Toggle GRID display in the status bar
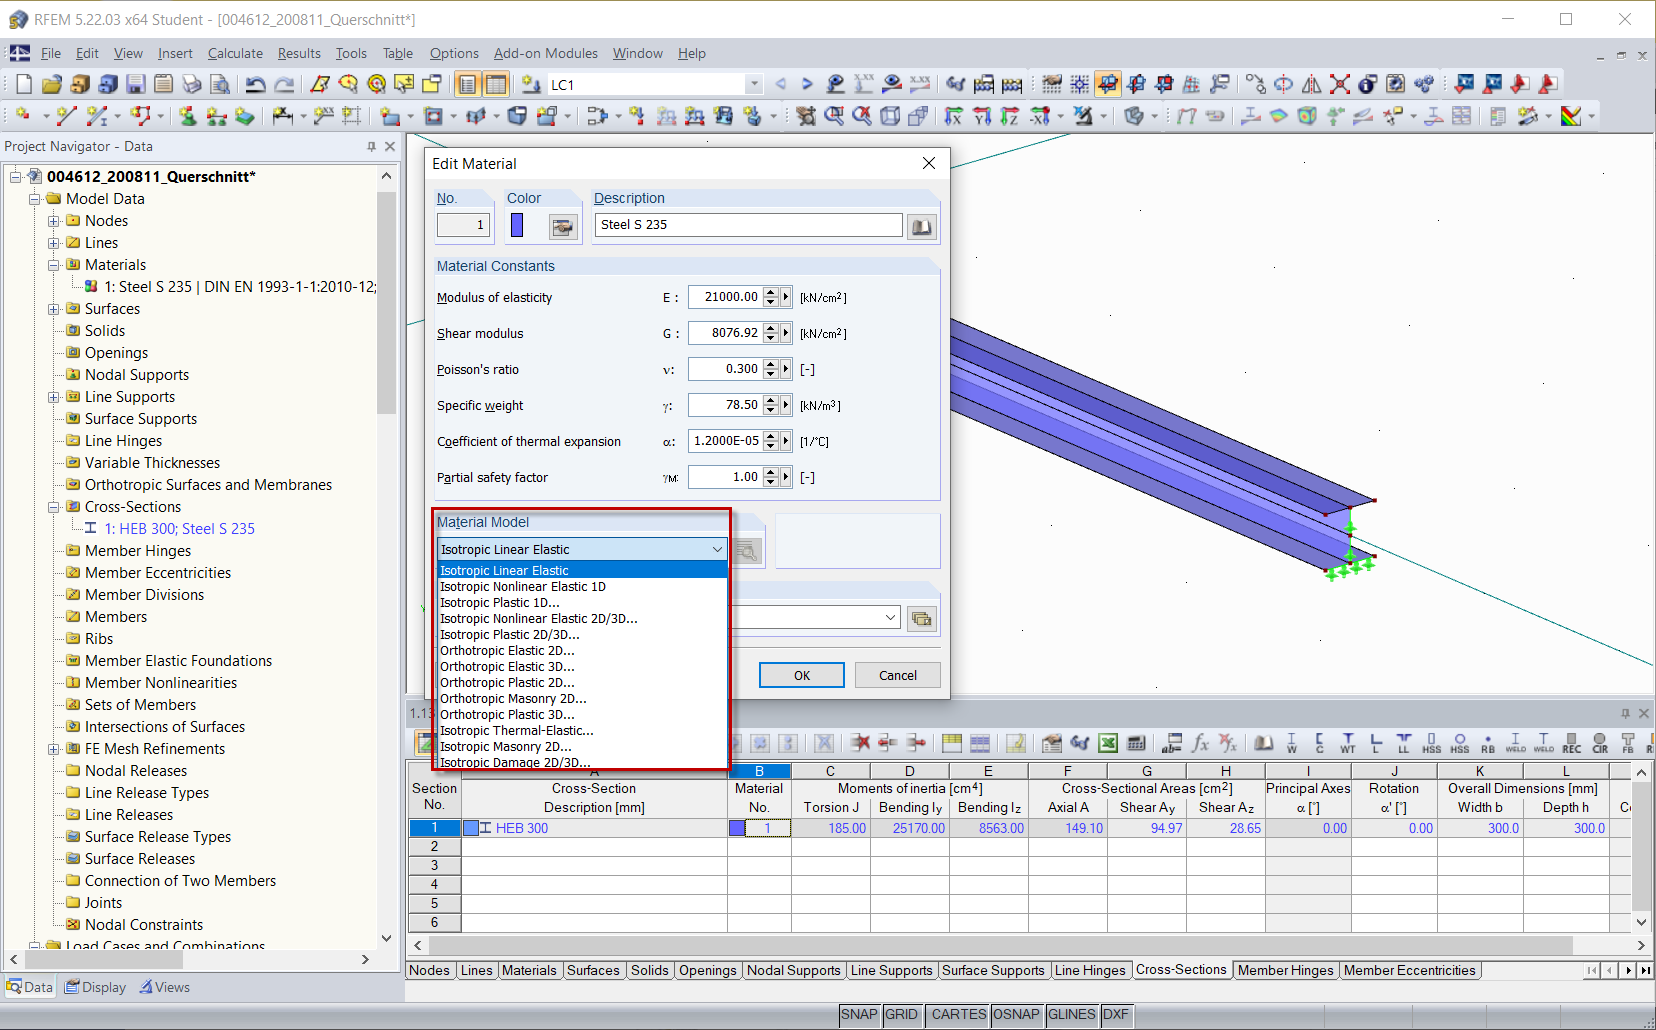This screenshot has height=1030, width=1656. pos(902,1015)
